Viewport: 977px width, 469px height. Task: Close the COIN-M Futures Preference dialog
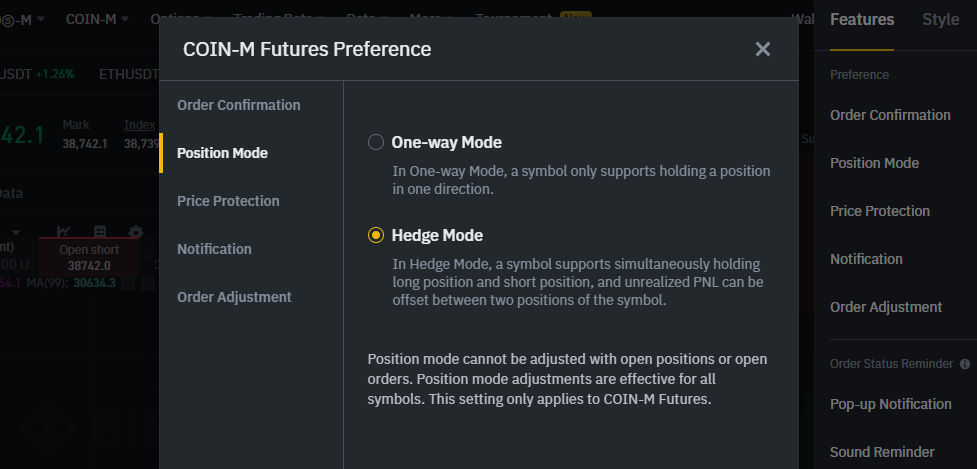[x=763, y=49]
